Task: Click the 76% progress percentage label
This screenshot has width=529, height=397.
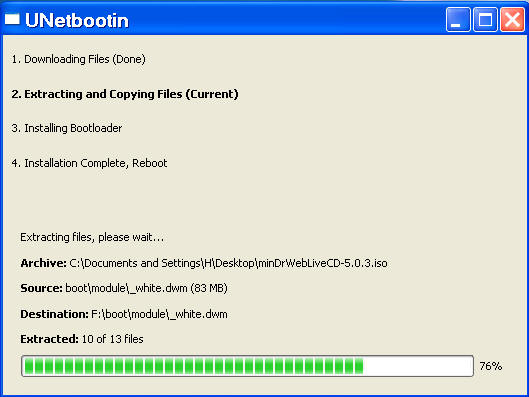Action: tap(491, 366)
